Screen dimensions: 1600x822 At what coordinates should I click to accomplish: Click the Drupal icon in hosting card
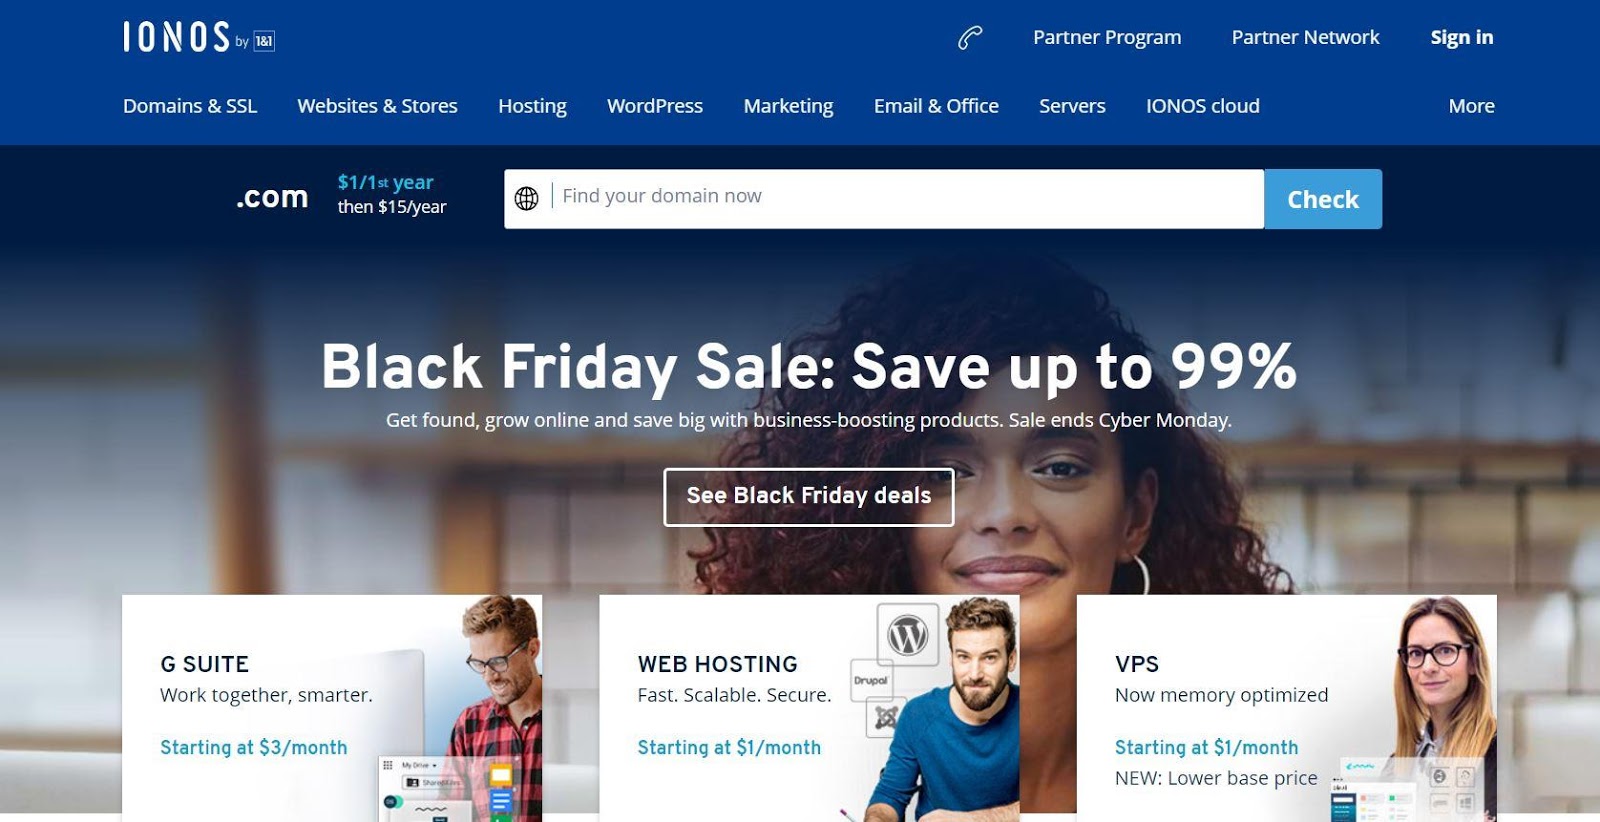pos(871,680)
